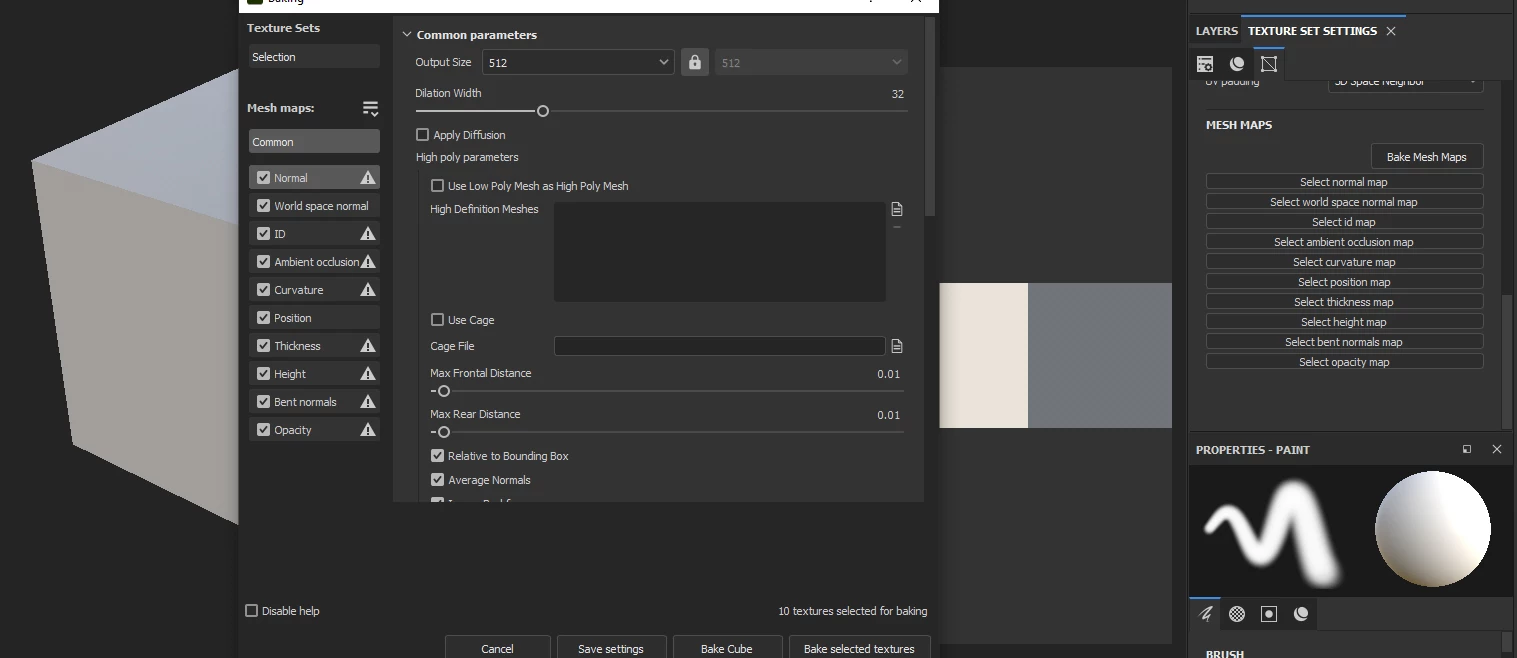Click Select curvature map
Viewport: 1517px width, 658px height.
(x=1344, y=262)
